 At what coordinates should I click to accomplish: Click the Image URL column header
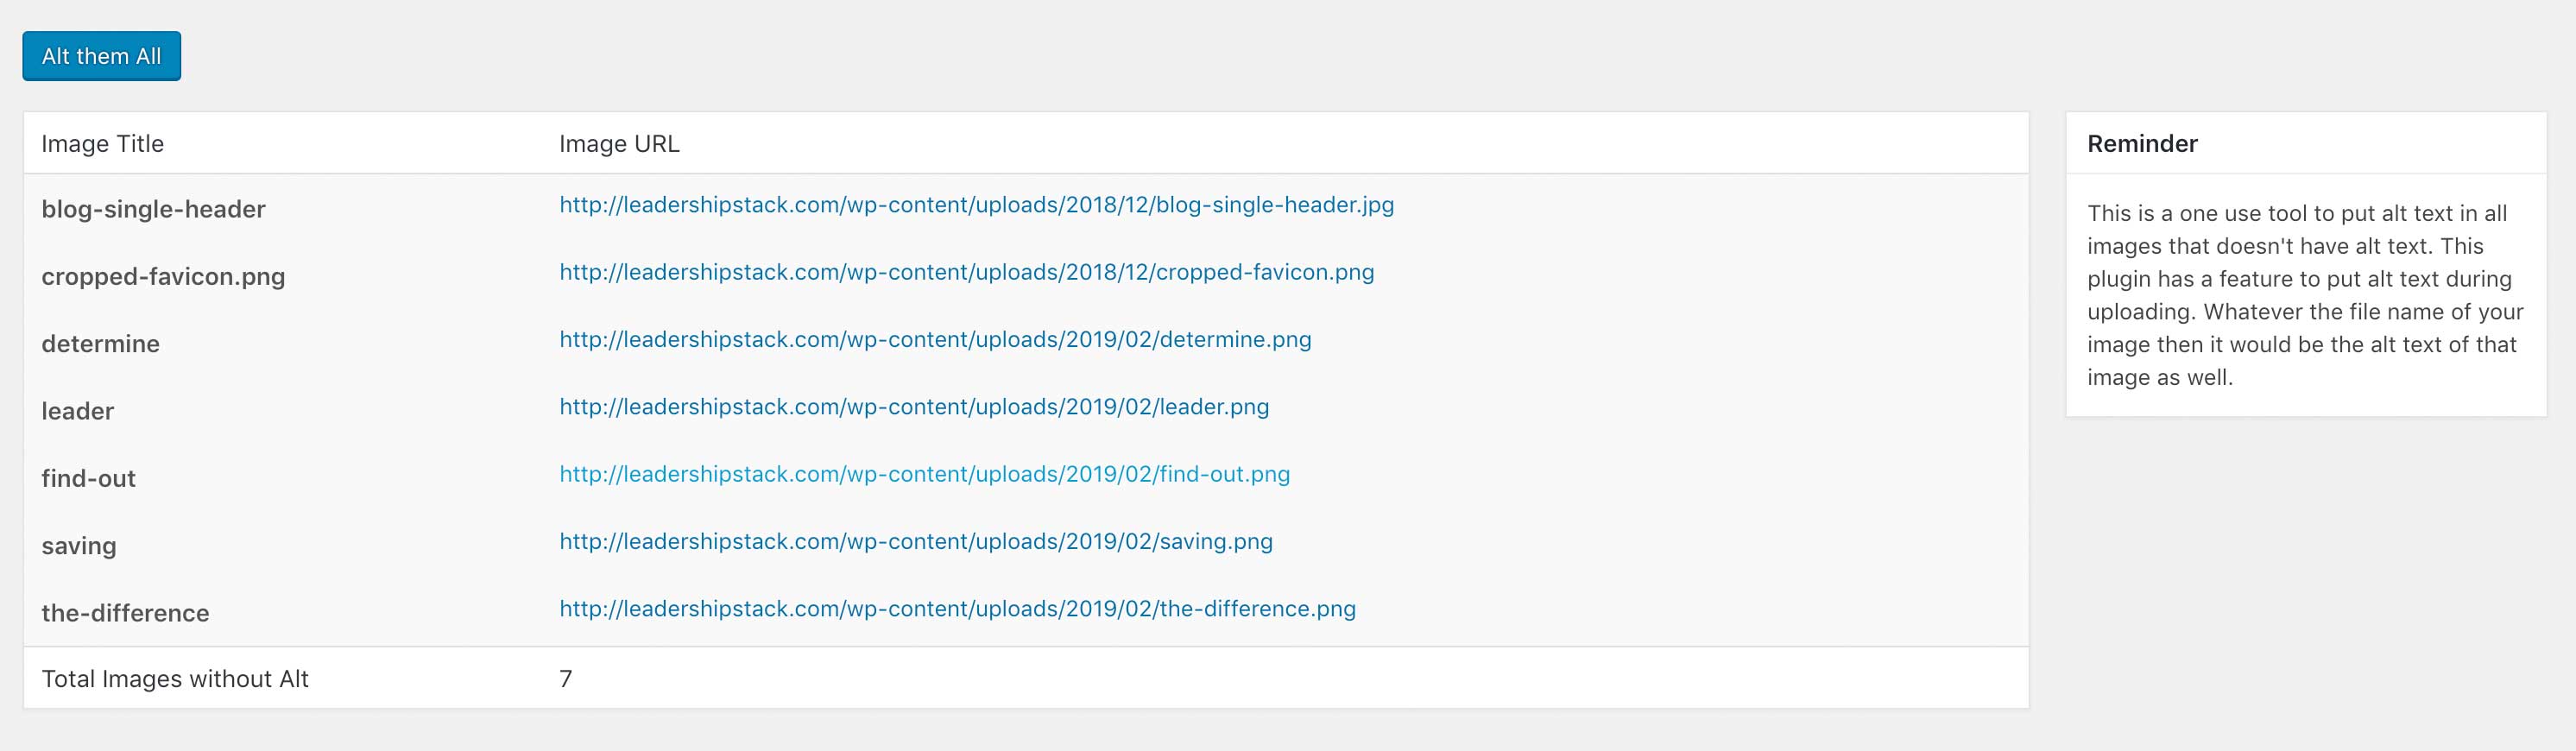pyautogui.click(x=619, y=144)
